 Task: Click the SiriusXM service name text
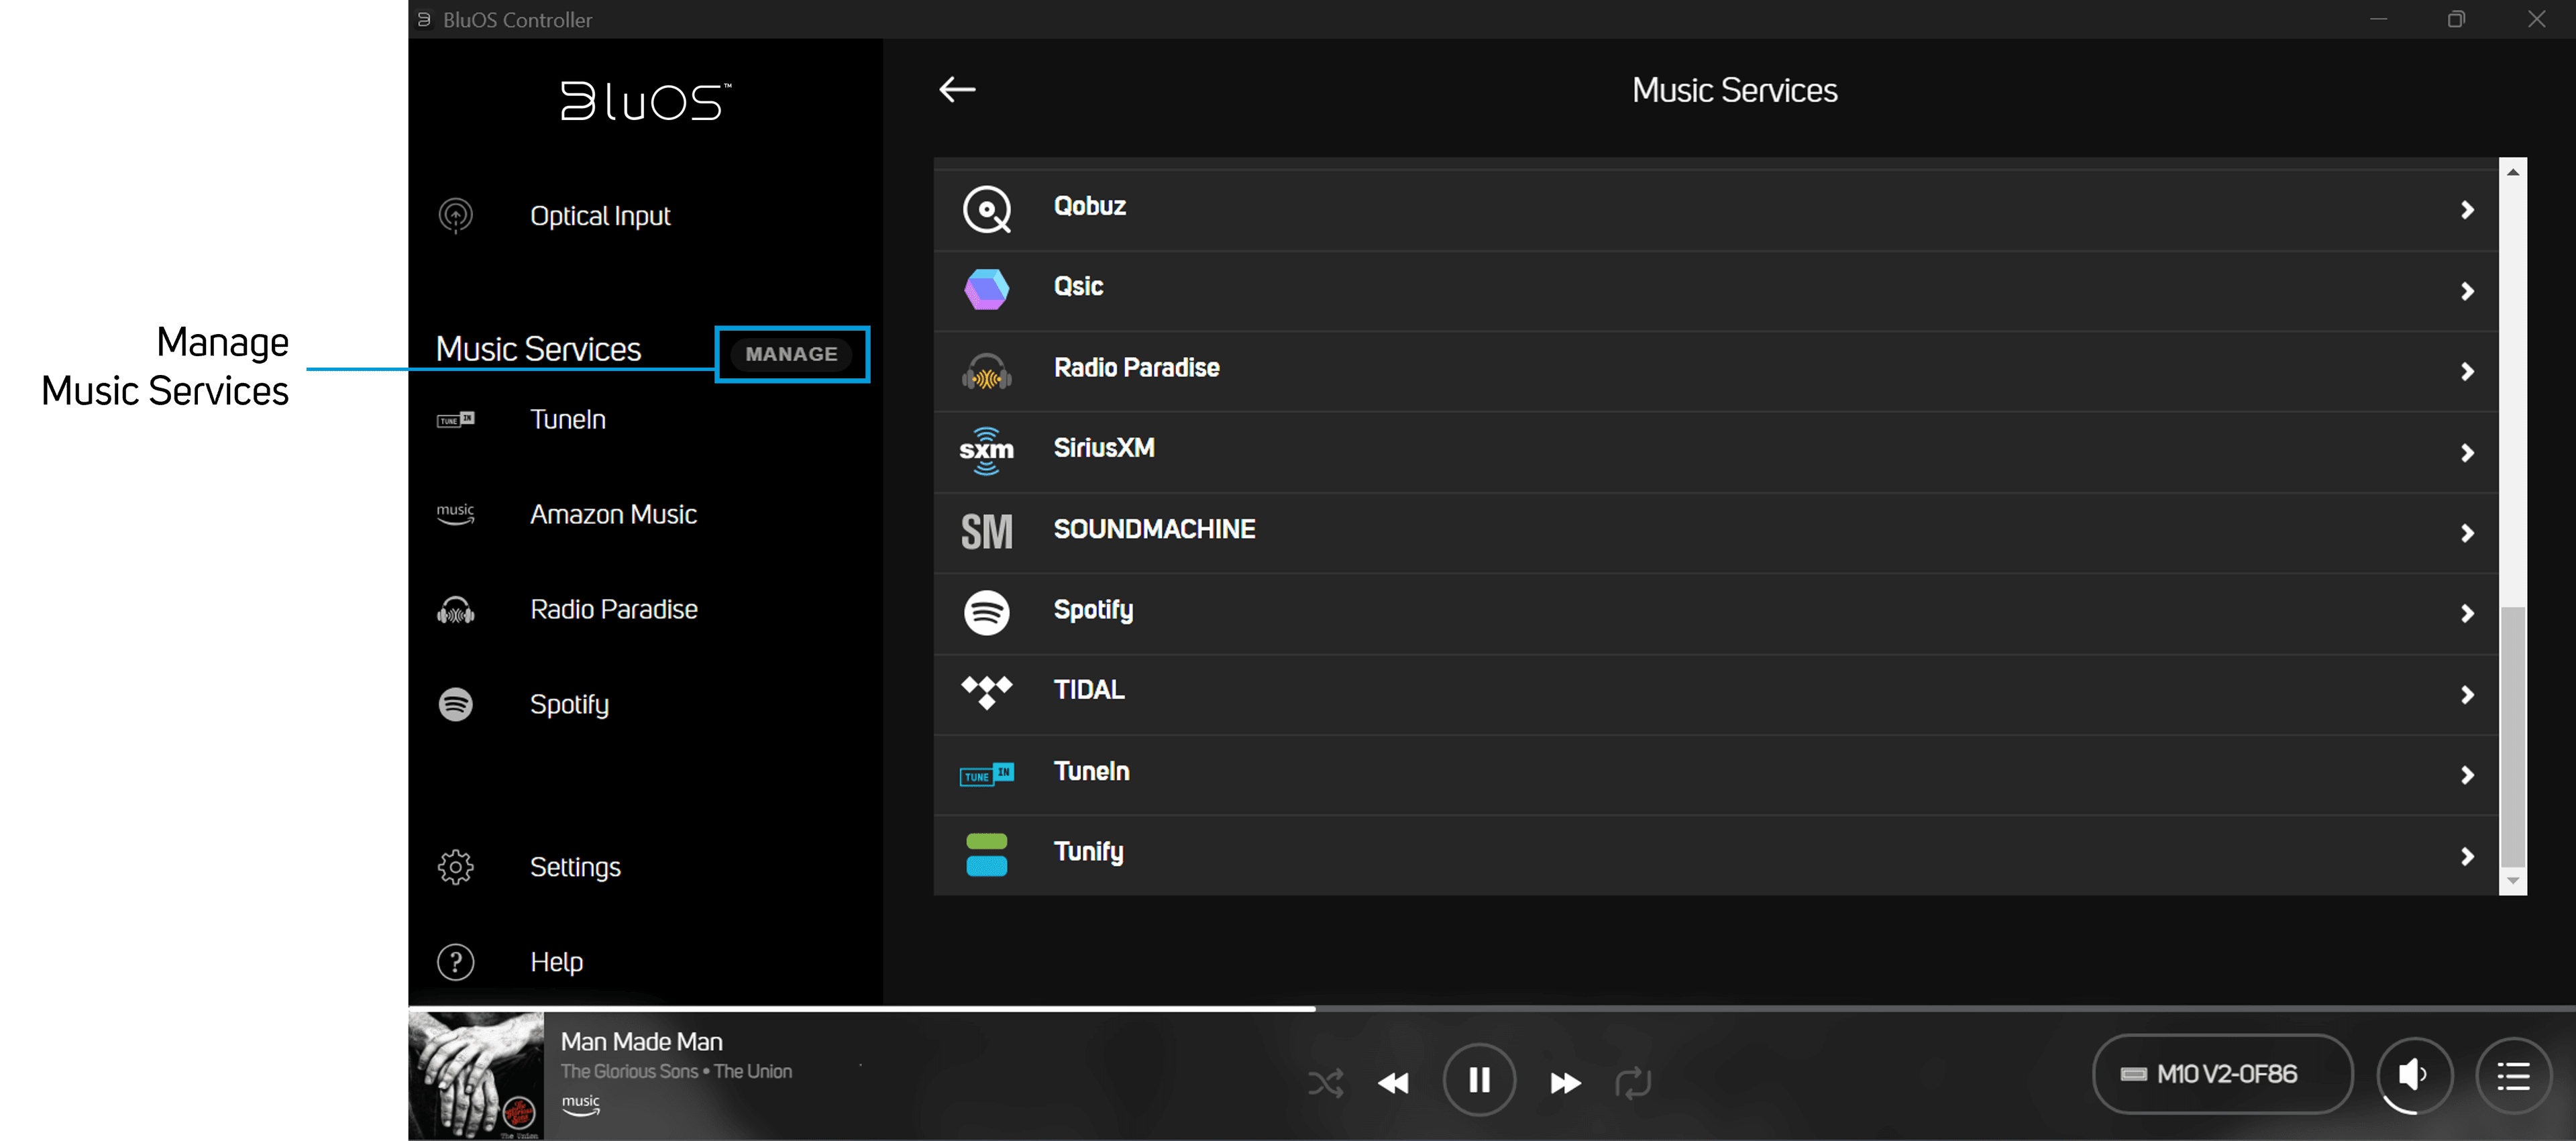coord(1104,448)
